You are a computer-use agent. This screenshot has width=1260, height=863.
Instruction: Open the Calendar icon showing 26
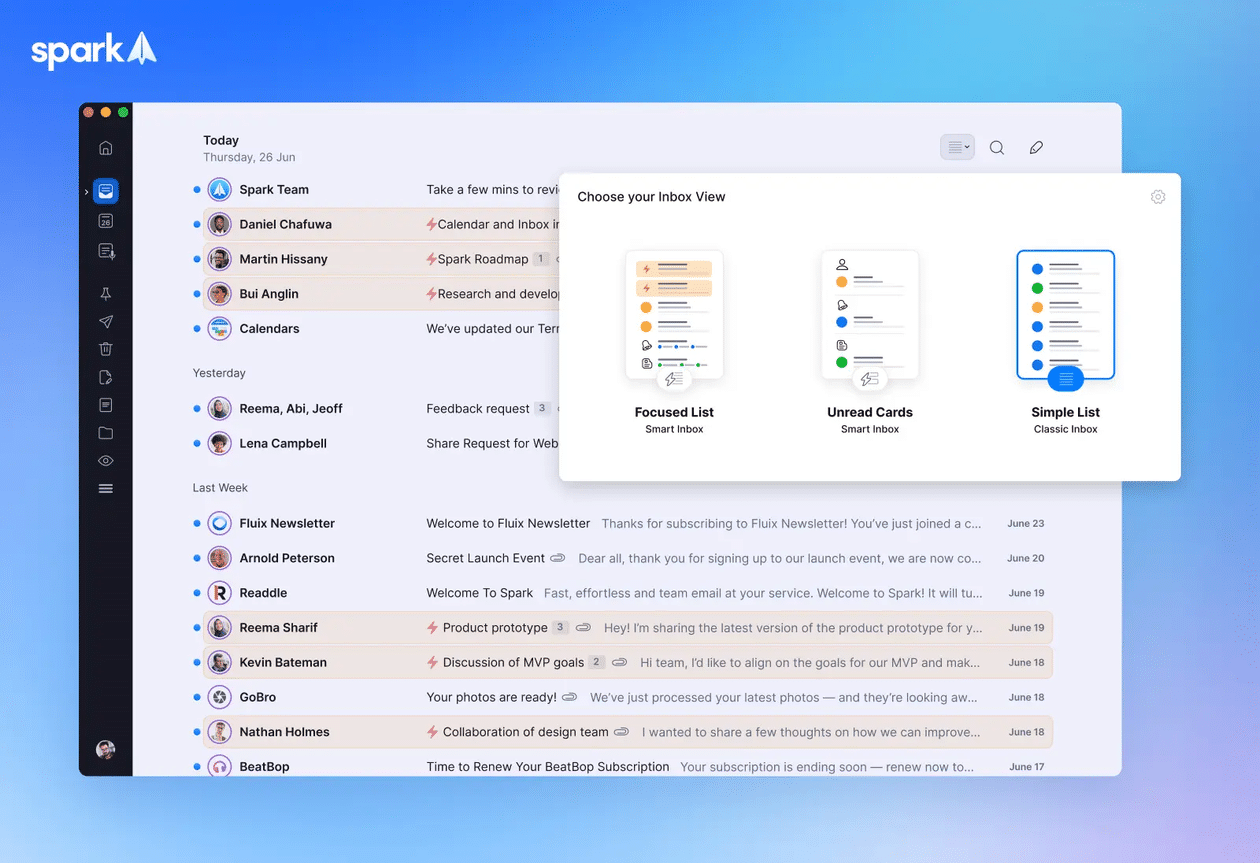(x=106, y=221)
